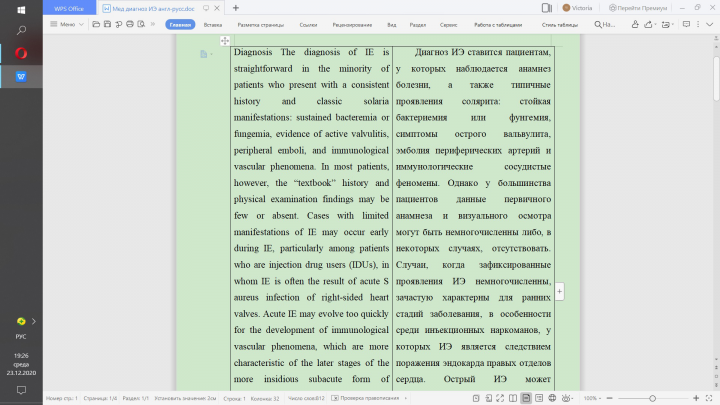Viewport: 720px width, 405px height.
Task: Open the WPS Office home tab
Action: tap(69, 8)
